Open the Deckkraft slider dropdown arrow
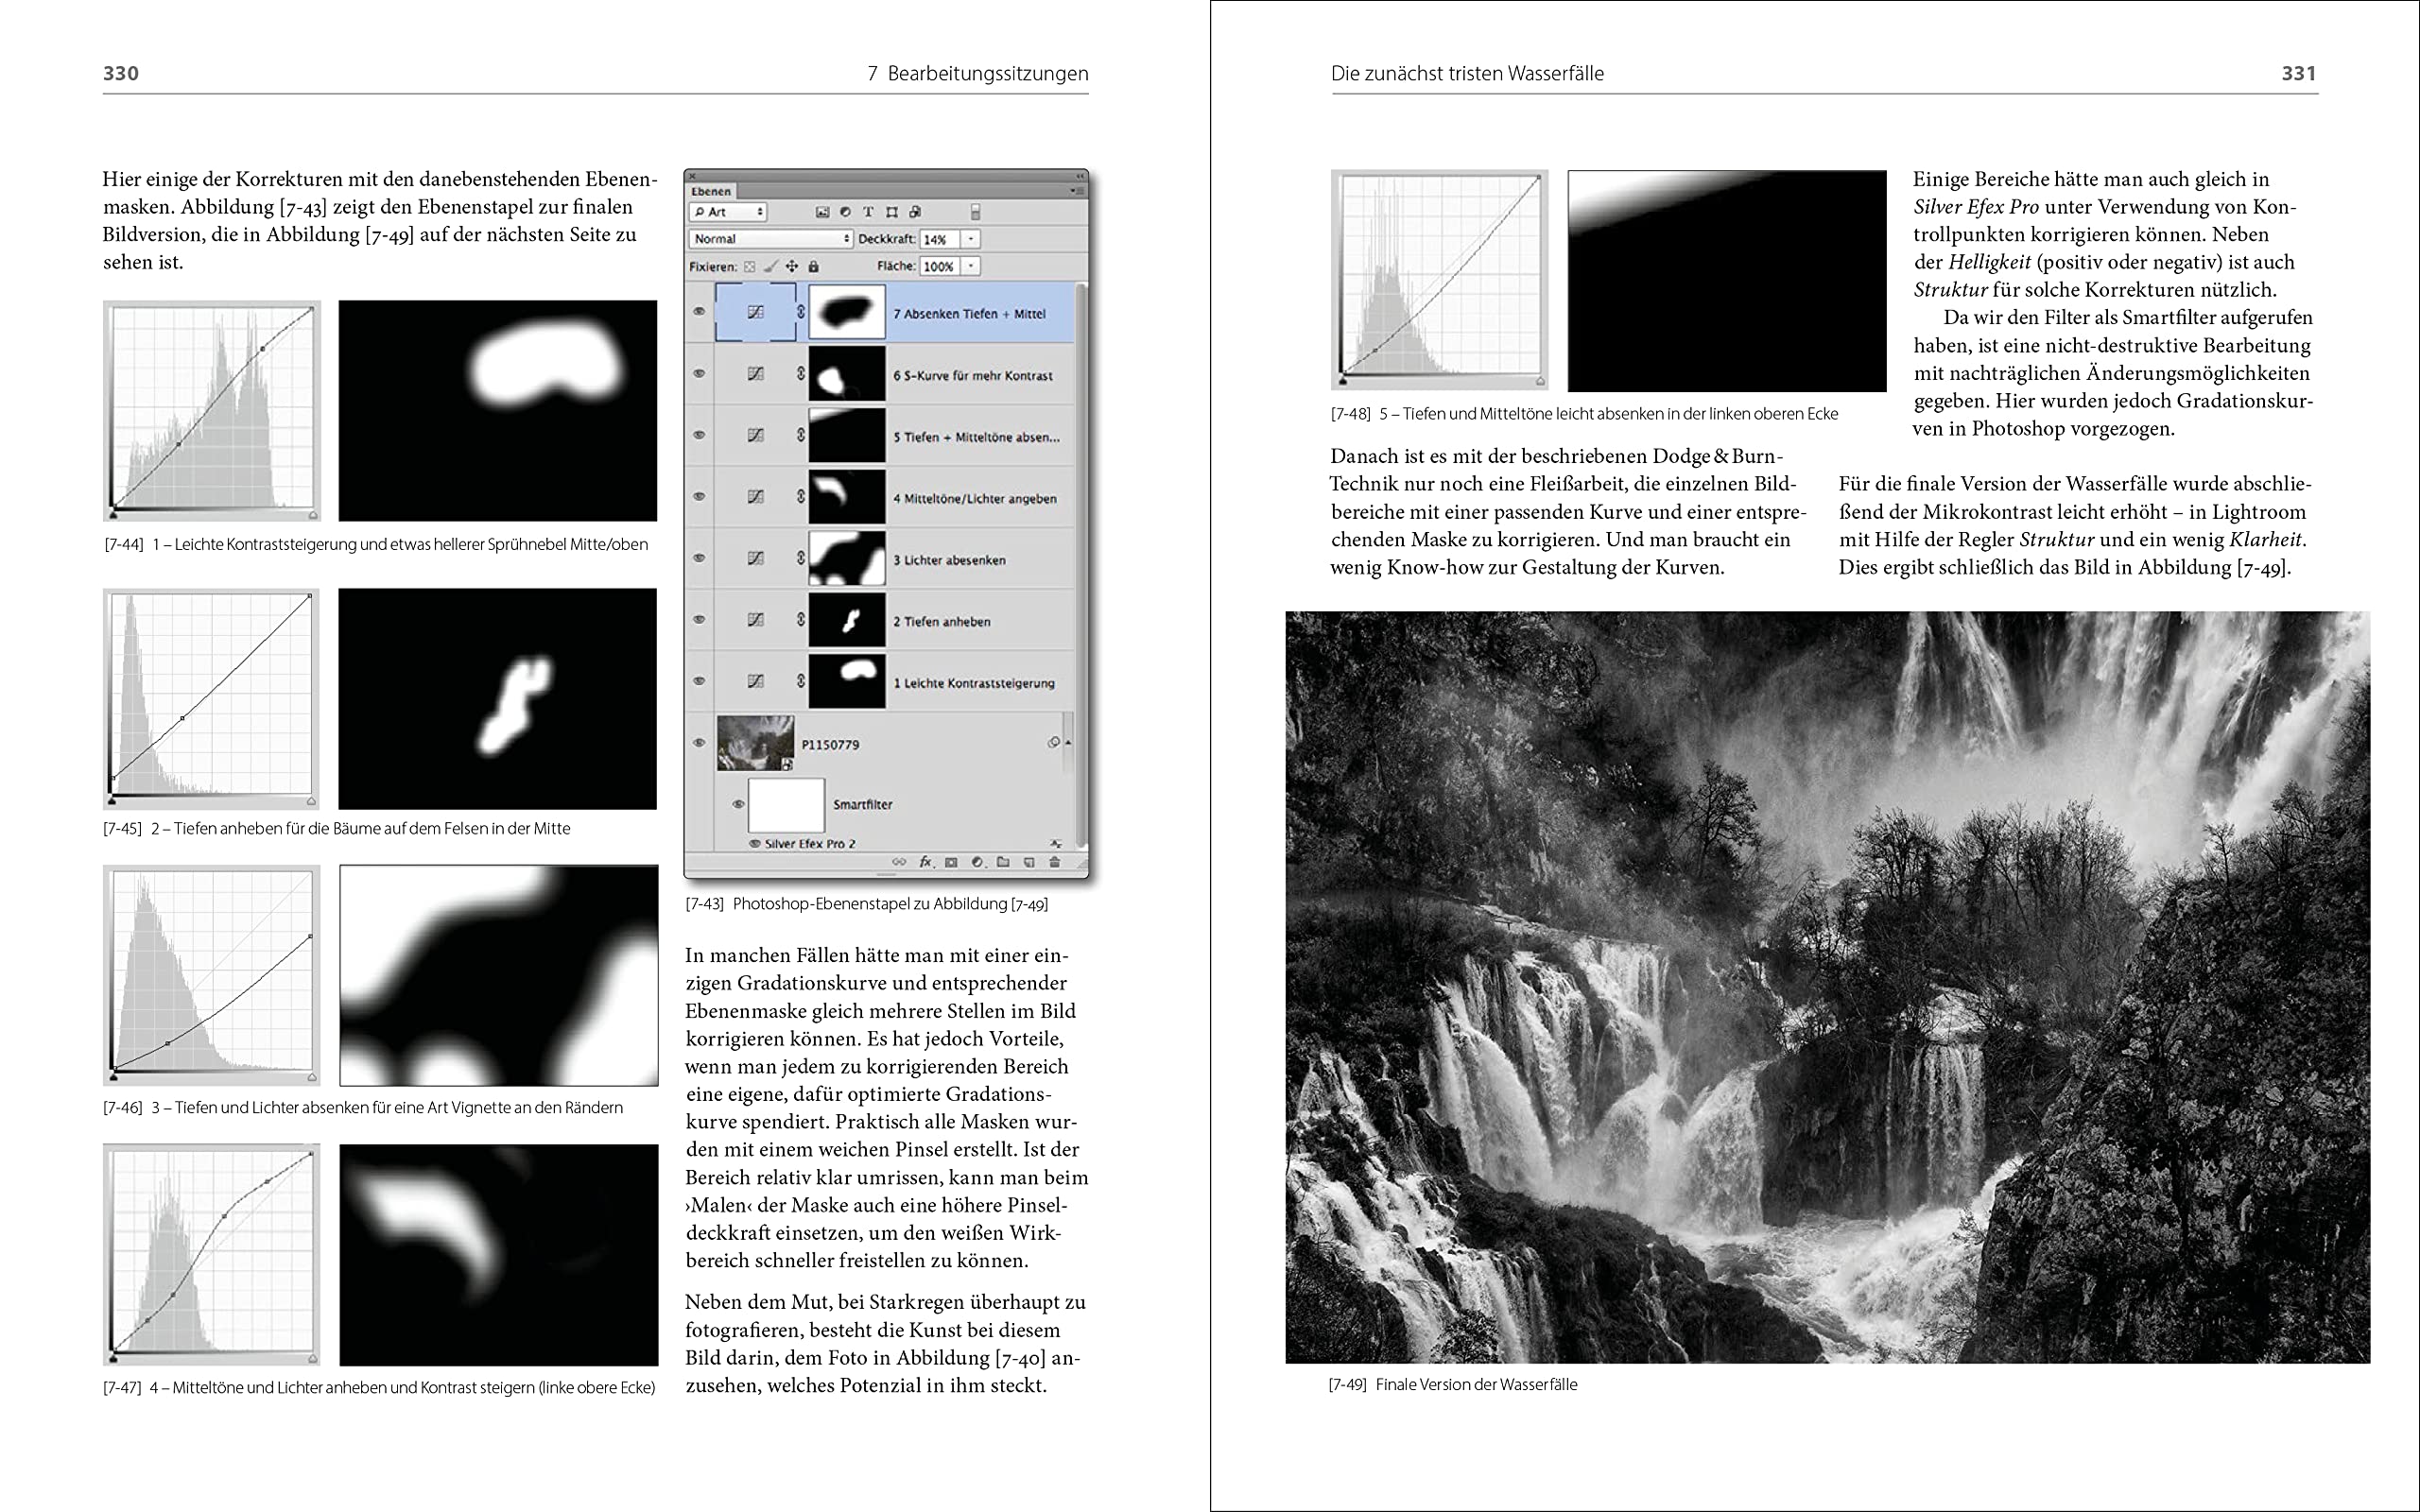 [970, 239]
